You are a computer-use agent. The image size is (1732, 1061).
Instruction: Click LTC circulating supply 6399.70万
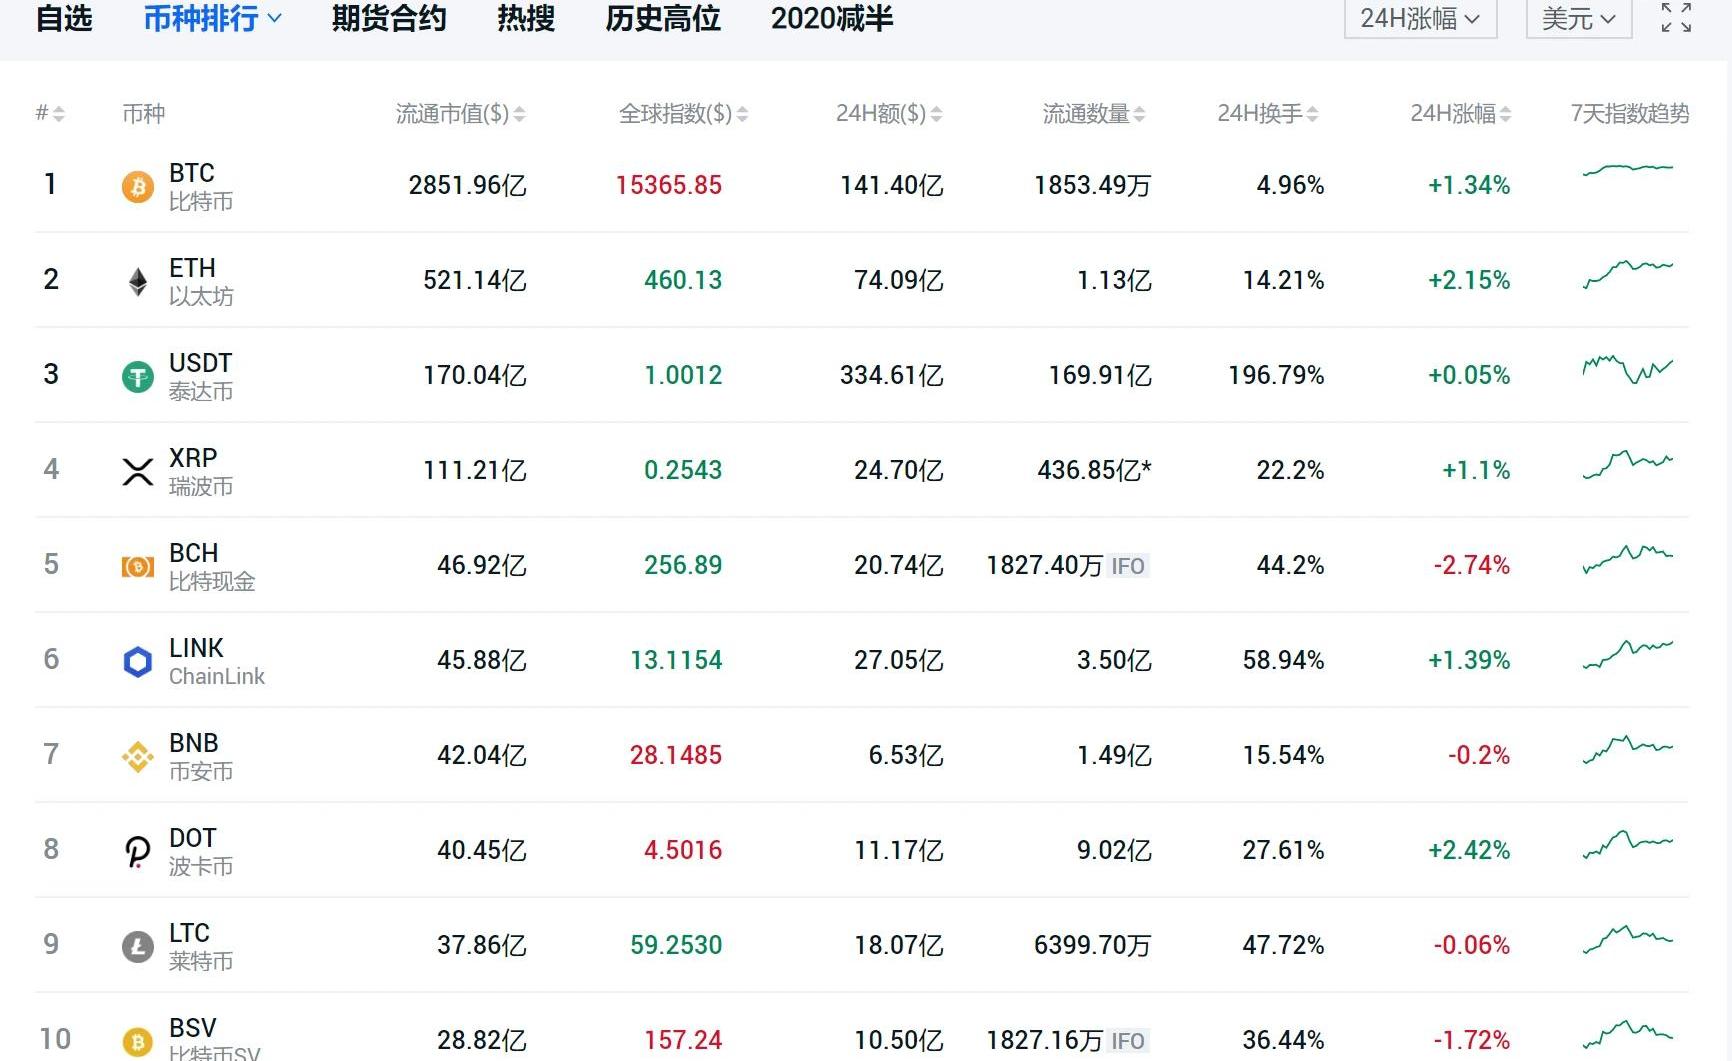click(x=1093, y=946)
